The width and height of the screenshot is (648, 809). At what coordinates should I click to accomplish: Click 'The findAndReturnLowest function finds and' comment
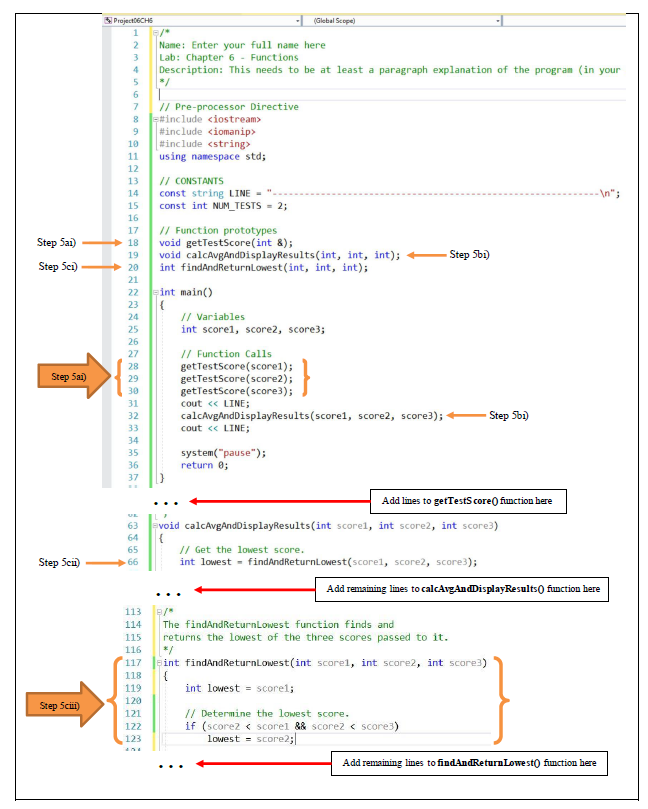tap(279, 625)
